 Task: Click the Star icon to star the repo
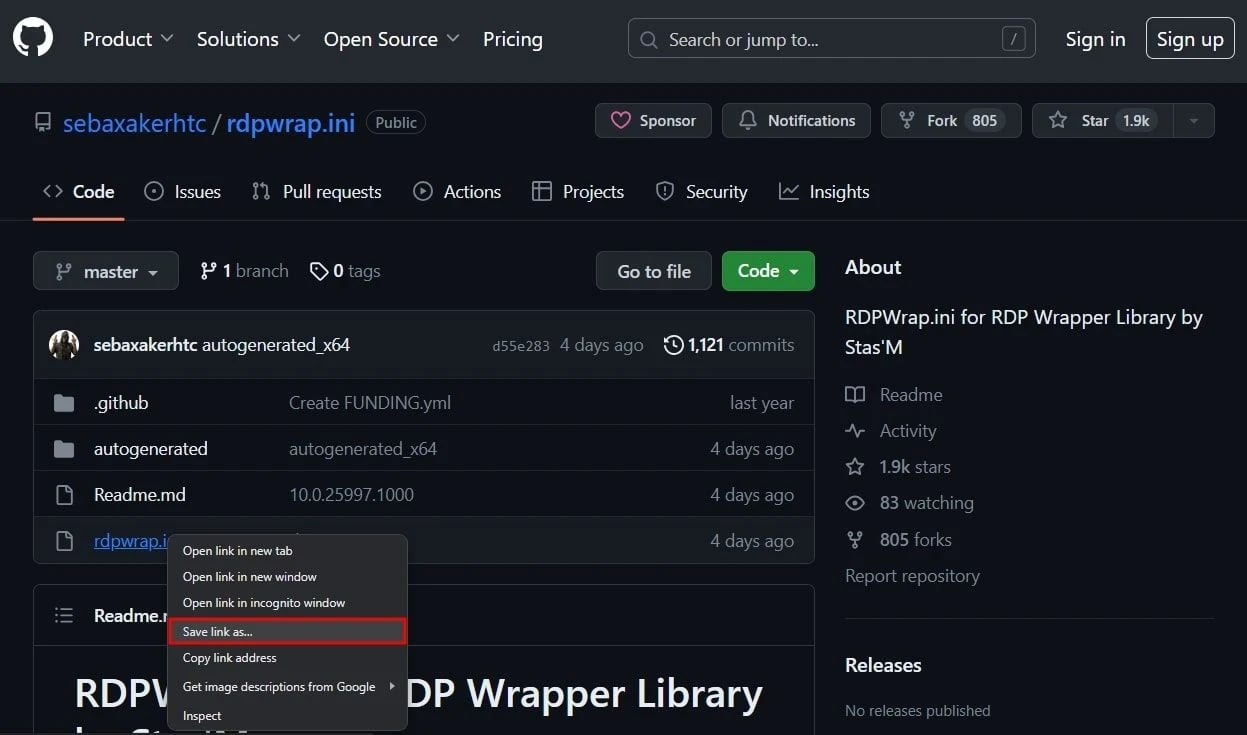click(1057, 120)
